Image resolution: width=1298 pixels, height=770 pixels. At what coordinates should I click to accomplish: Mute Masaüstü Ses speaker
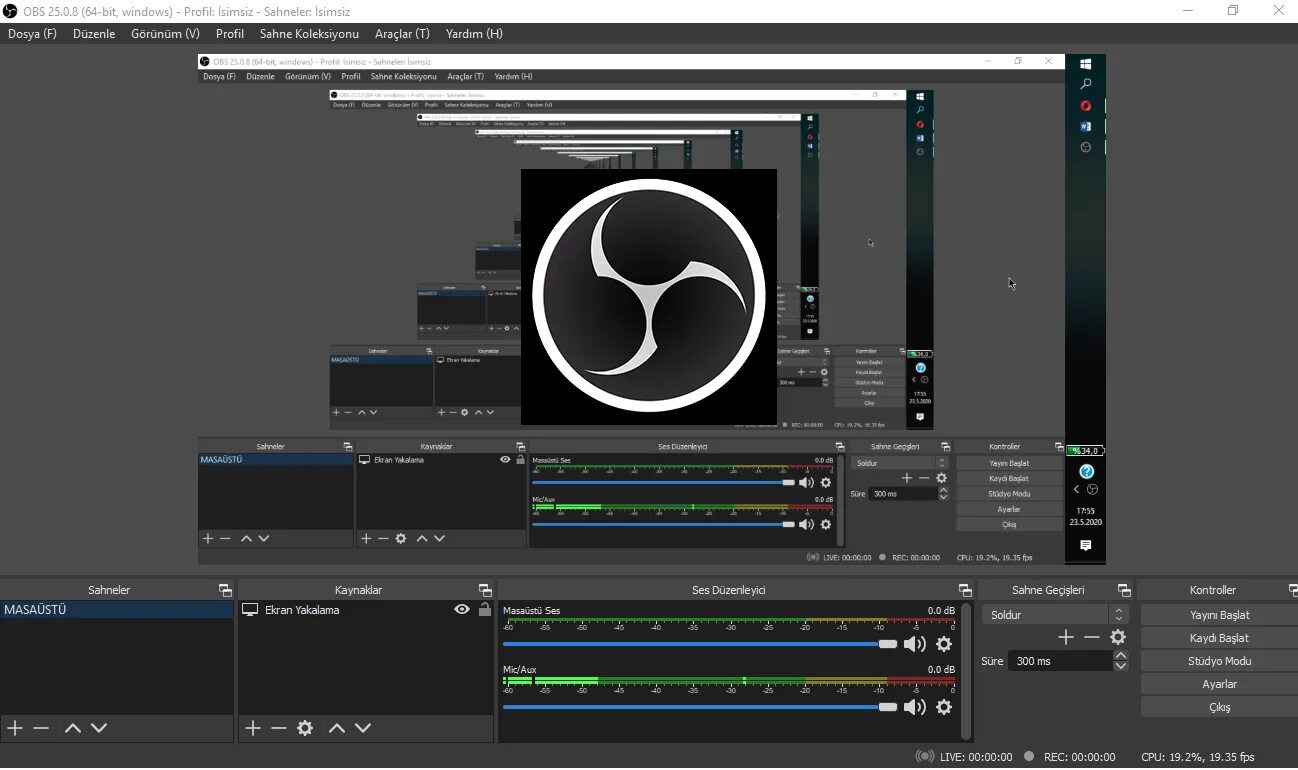[x=914, y=644]
